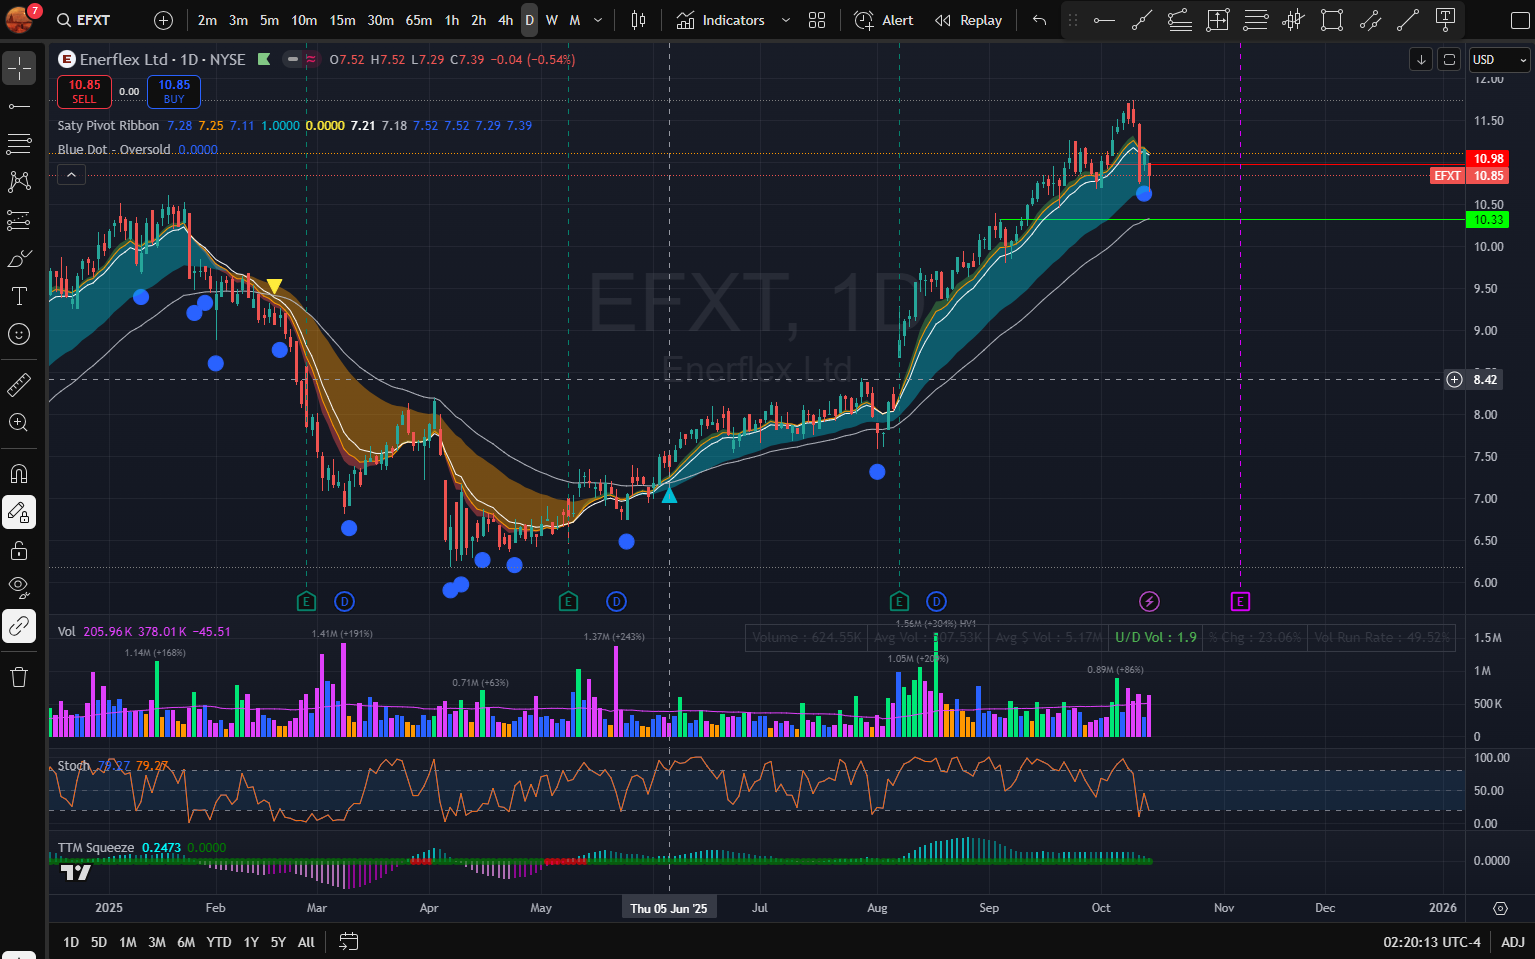Open the Fibonacci and Gann tools group

pos(19,144)
